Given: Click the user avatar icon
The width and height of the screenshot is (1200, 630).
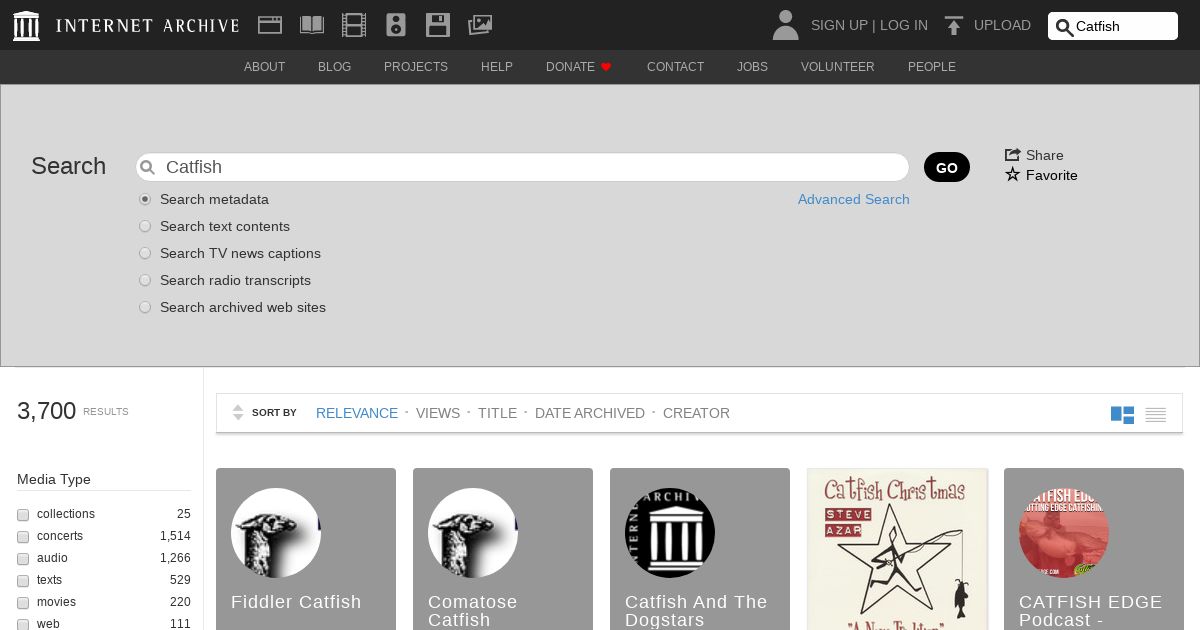Looking at the screenshot, I should click(x=786, y=25).
